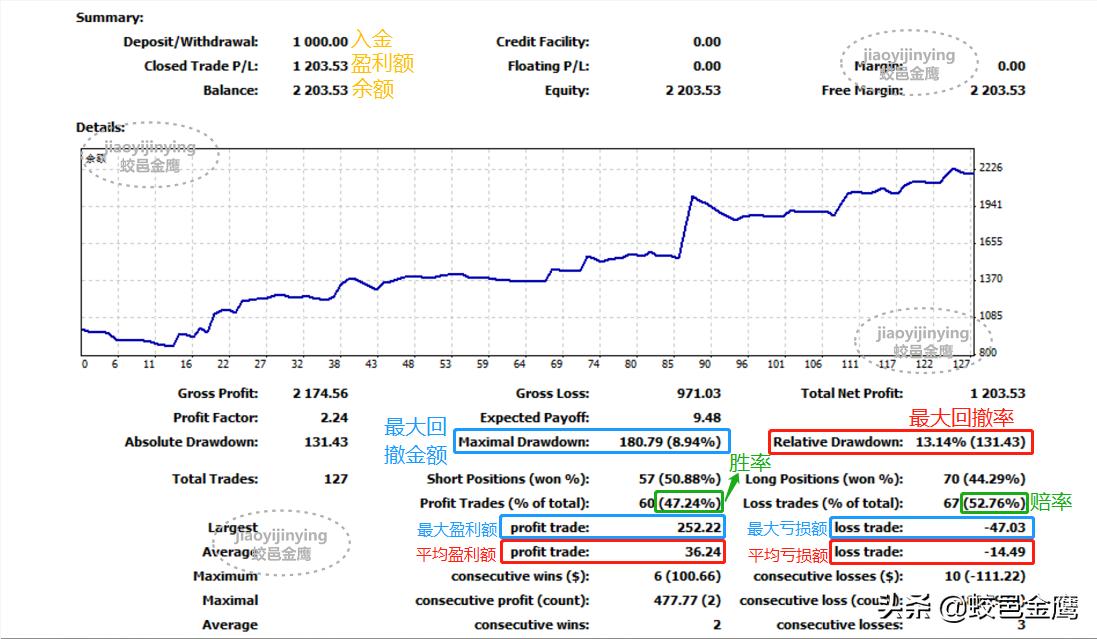1097x639 pixels.
Task: Click the green 胜率 annotation text
Action: coord(749,463)
